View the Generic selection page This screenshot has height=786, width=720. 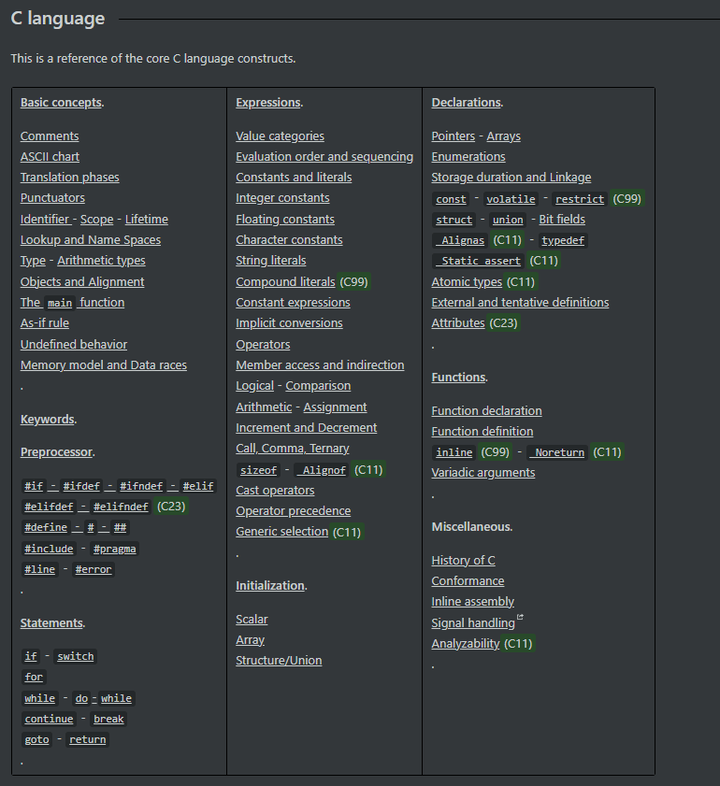tap(282, 531)
